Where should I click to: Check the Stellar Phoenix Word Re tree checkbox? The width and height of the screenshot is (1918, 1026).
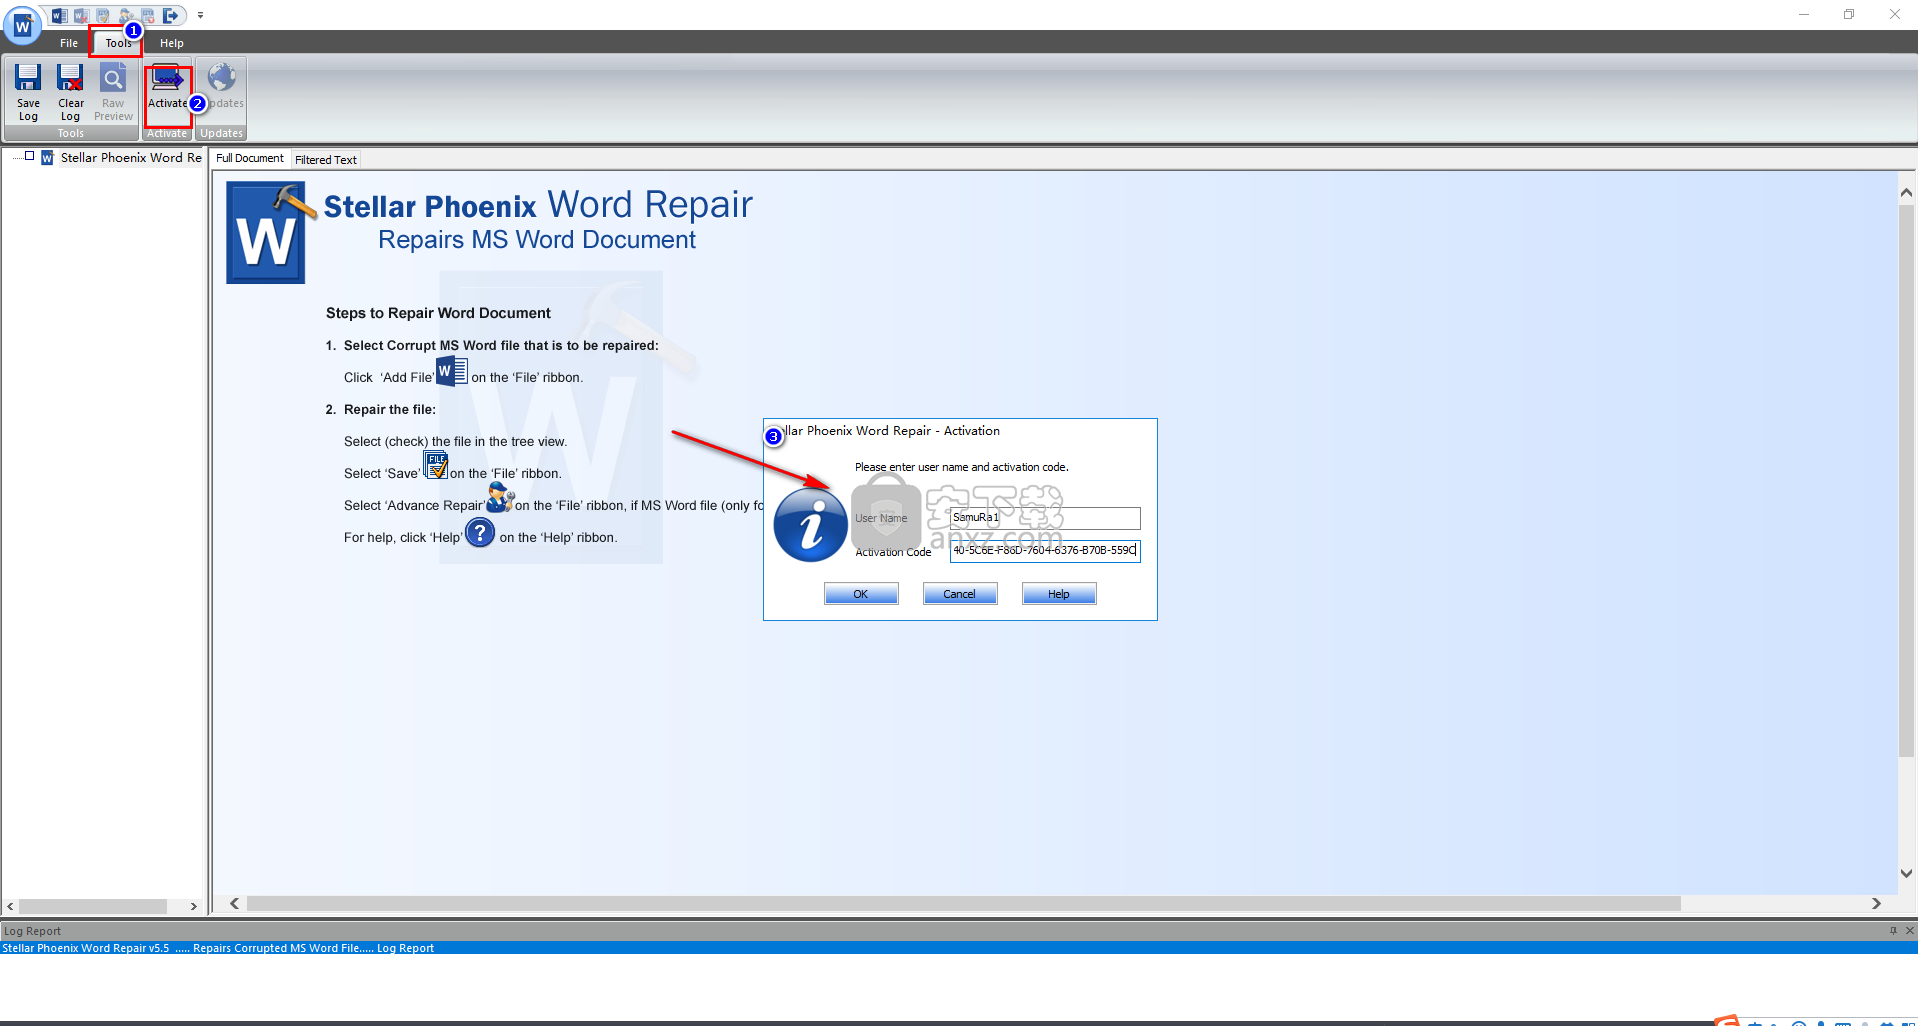30,156
